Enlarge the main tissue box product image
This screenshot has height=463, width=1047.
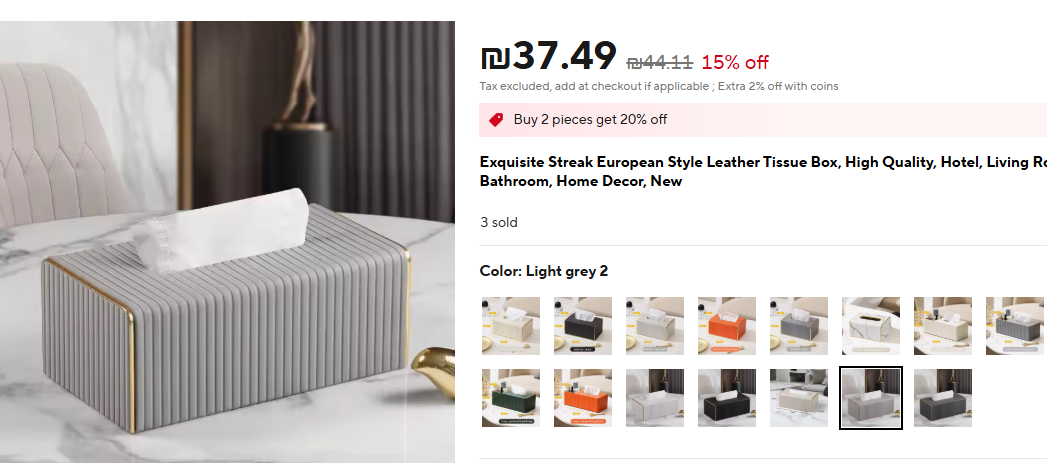click(227, 242)
